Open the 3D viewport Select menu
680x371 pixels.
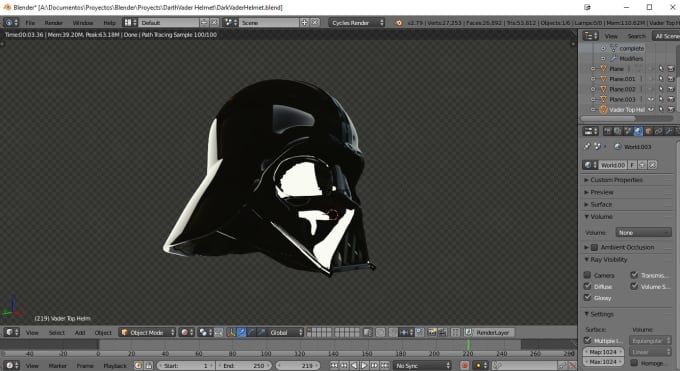[x=56, y=333]
